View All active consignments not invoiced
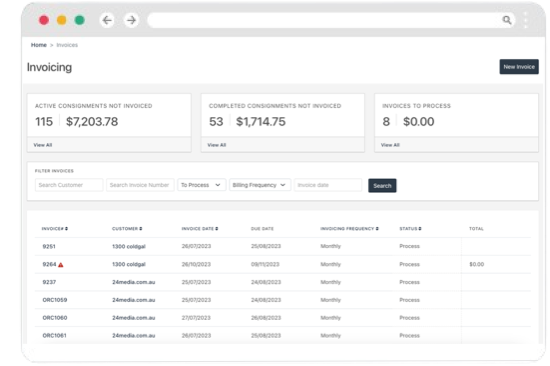The width and height of the screenshot is (550, 366). pos(43,145)
